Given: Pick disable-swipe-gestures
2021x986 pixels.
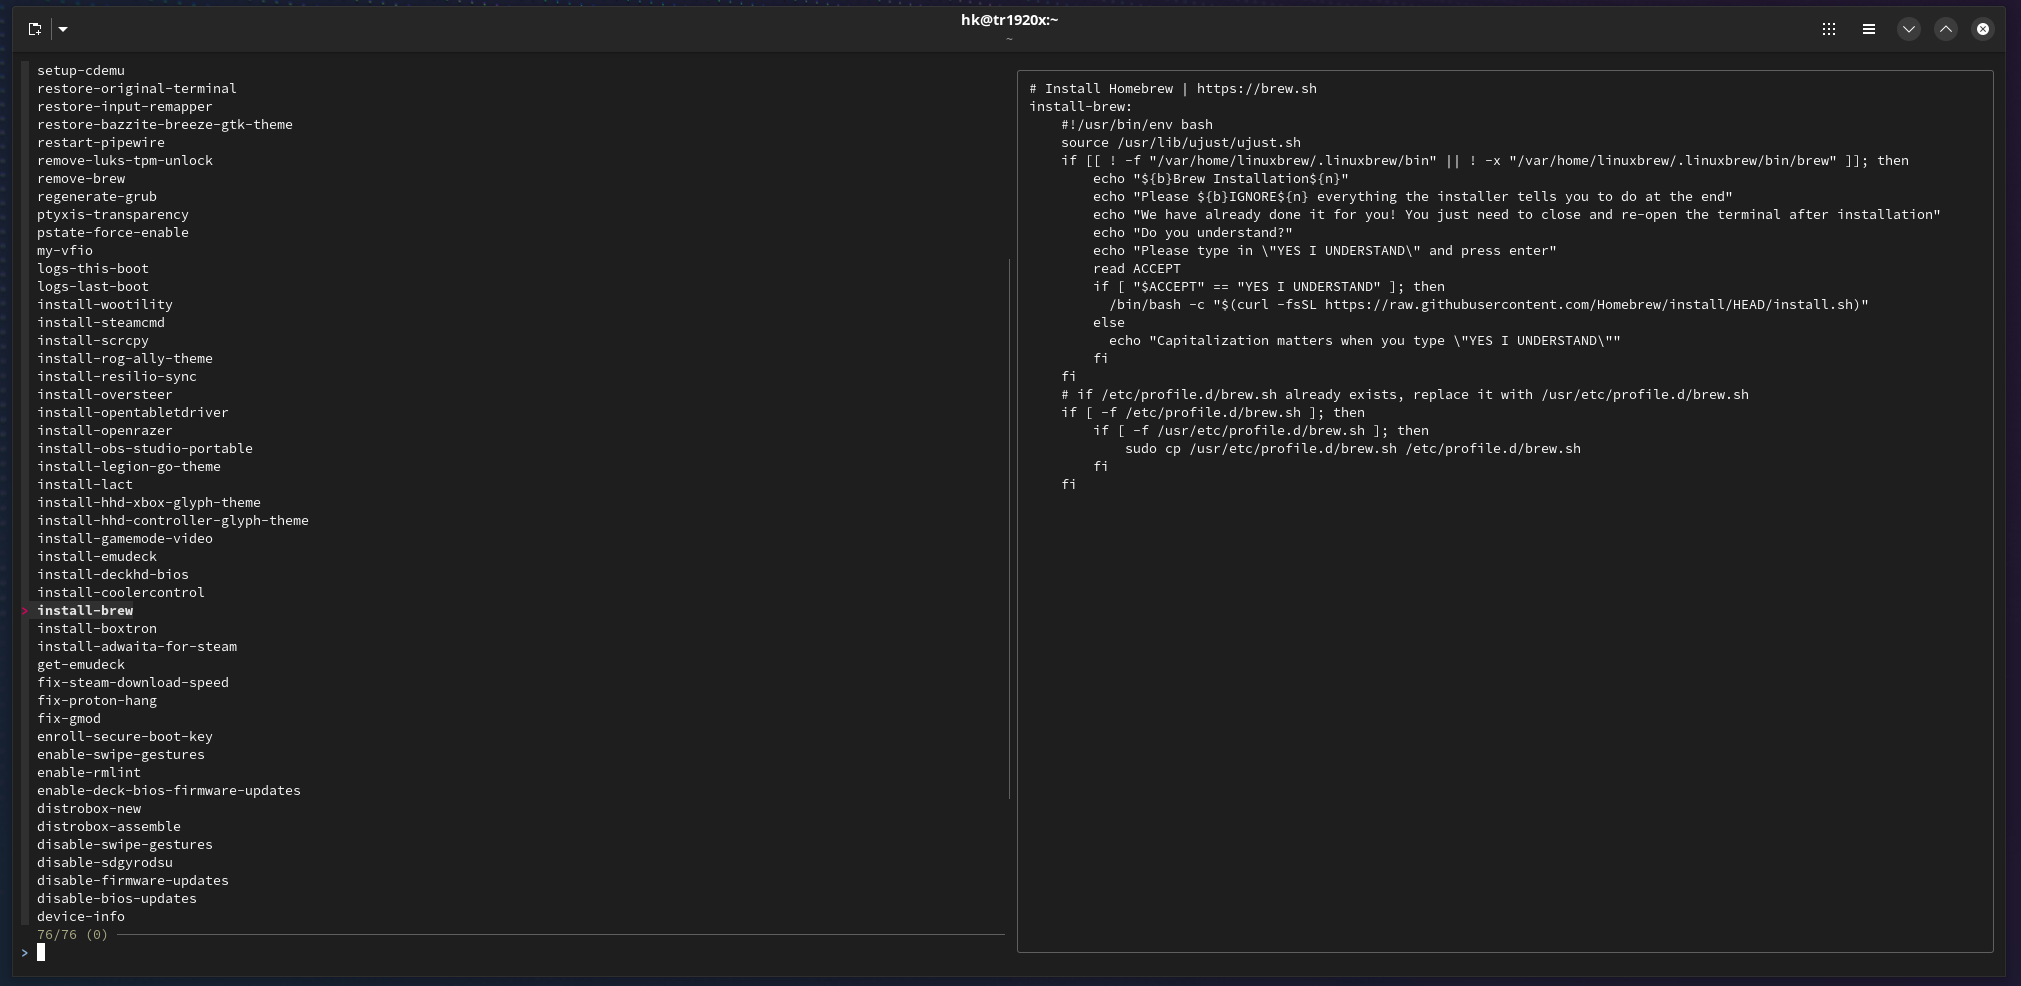Looking at the screenshot, I should coord(125,845).
